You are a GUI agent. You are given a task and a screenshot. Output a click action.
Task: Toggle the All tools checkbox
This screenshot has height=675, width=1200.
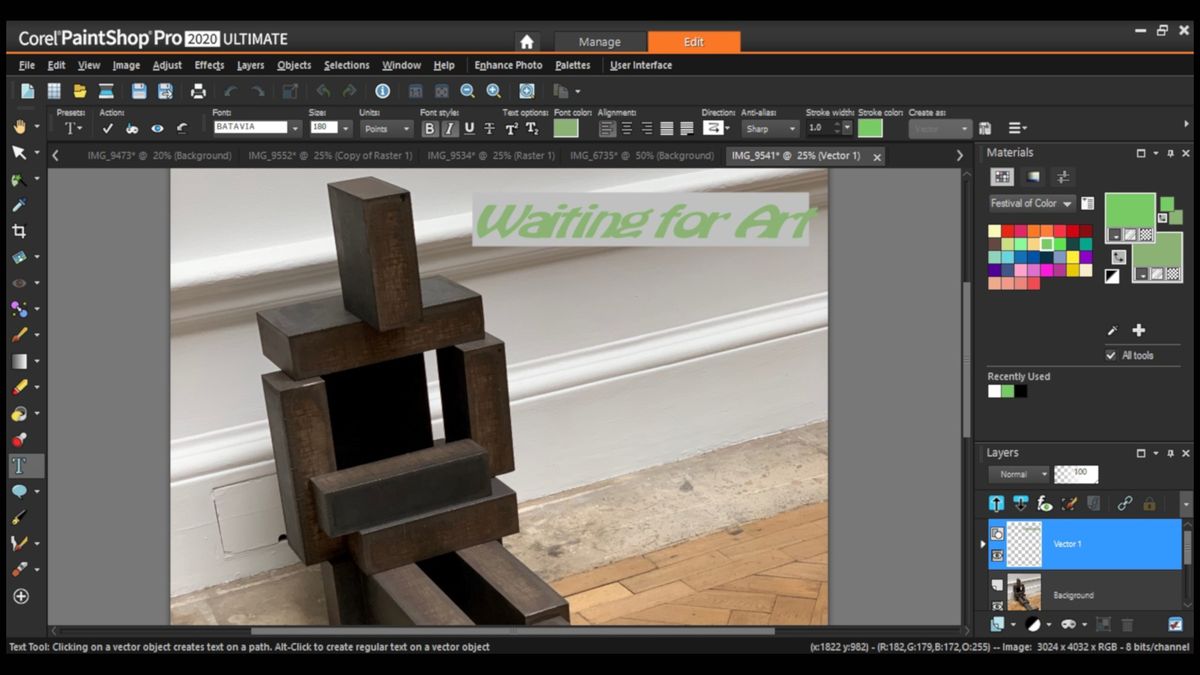click(x=1111, y=355)
